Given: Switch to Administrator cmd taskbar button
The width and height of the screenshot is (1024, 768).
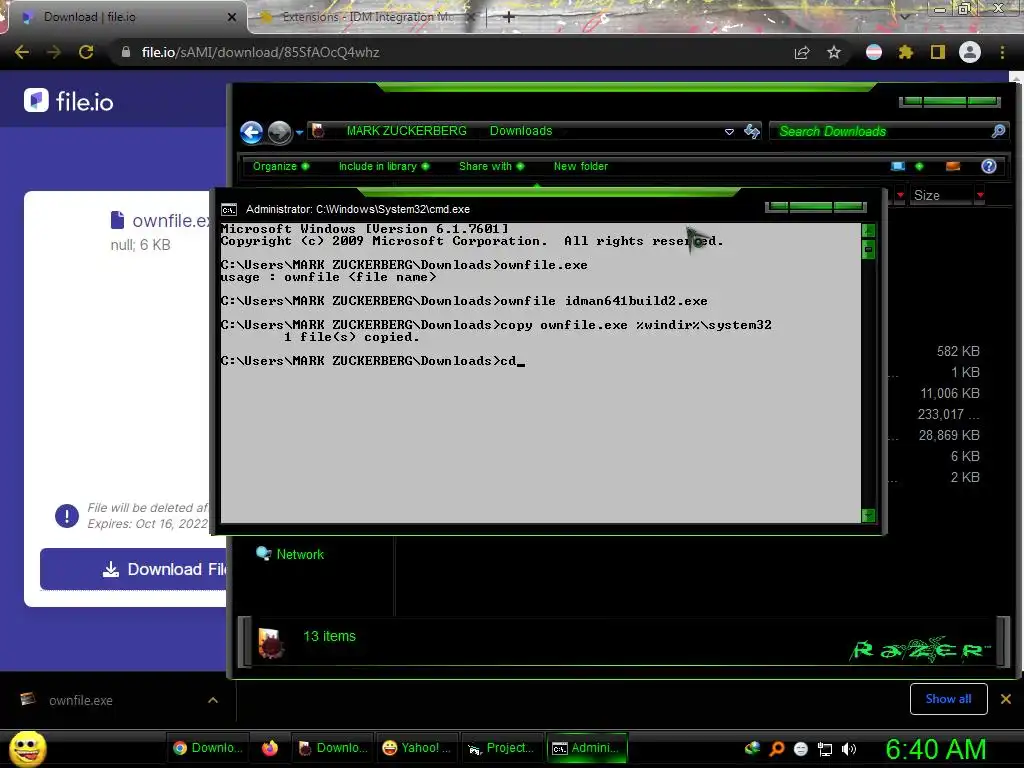Looking at the screenshot, I should click(x=586, y=748).
